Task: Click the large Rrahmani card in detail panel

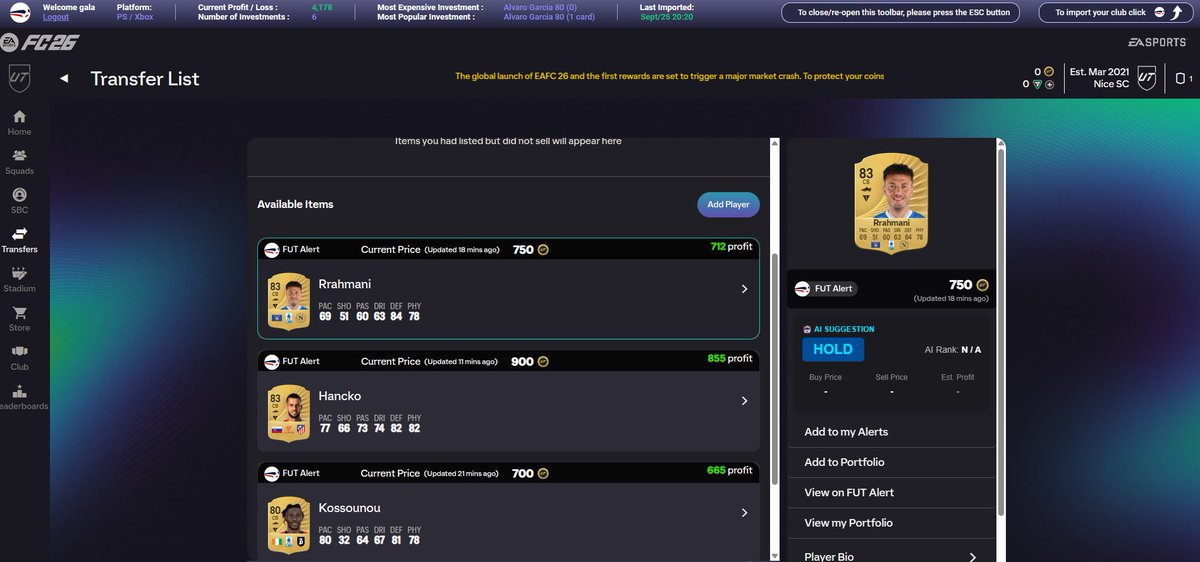Action: [891, 203]
